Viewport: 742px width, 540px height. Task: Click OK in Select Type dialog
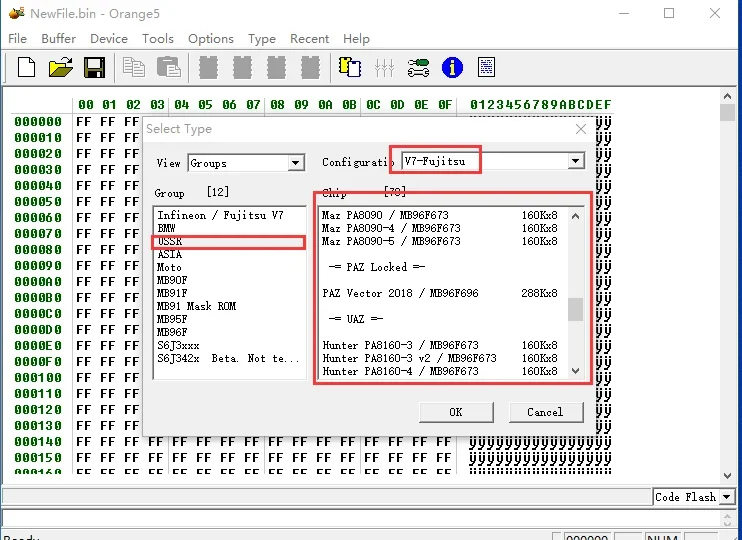(456, 412)
